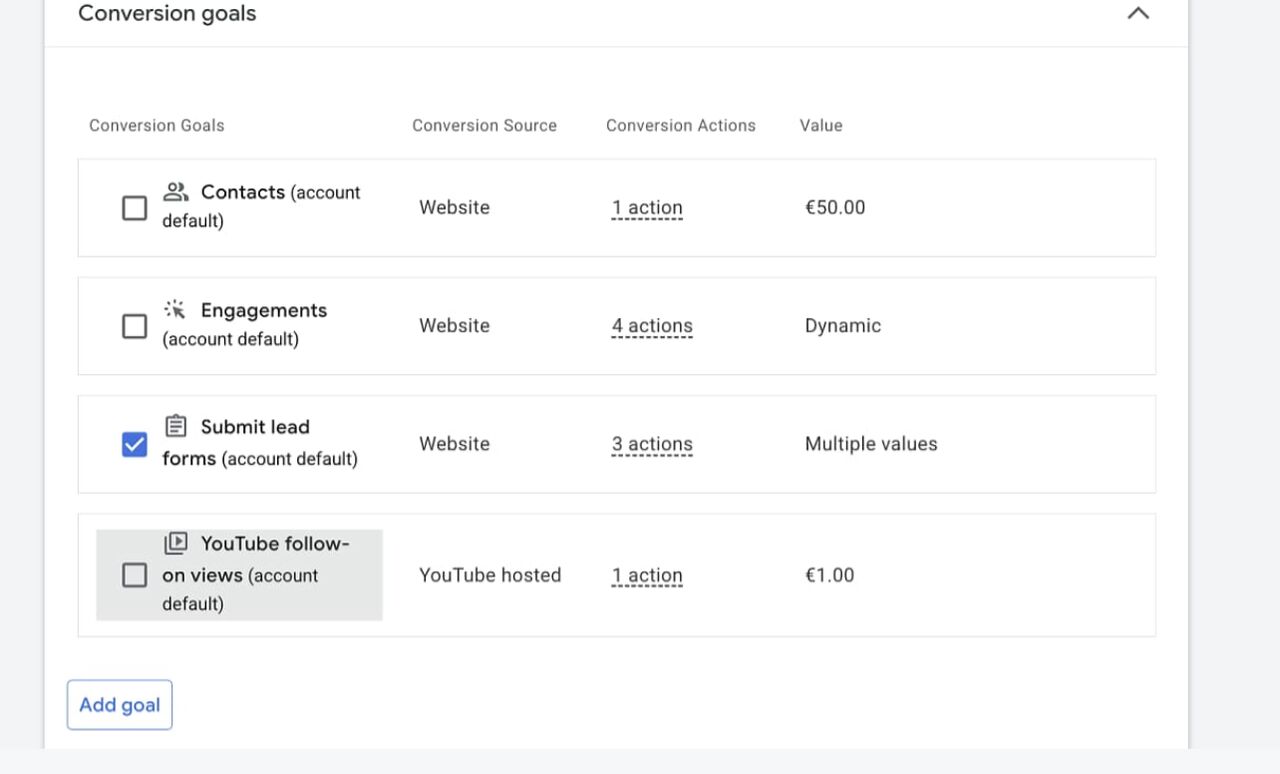This screenshot has height=774, width=1280.
Task: Open the Contacts "1 action" link
Action: [x=647, y=208]
